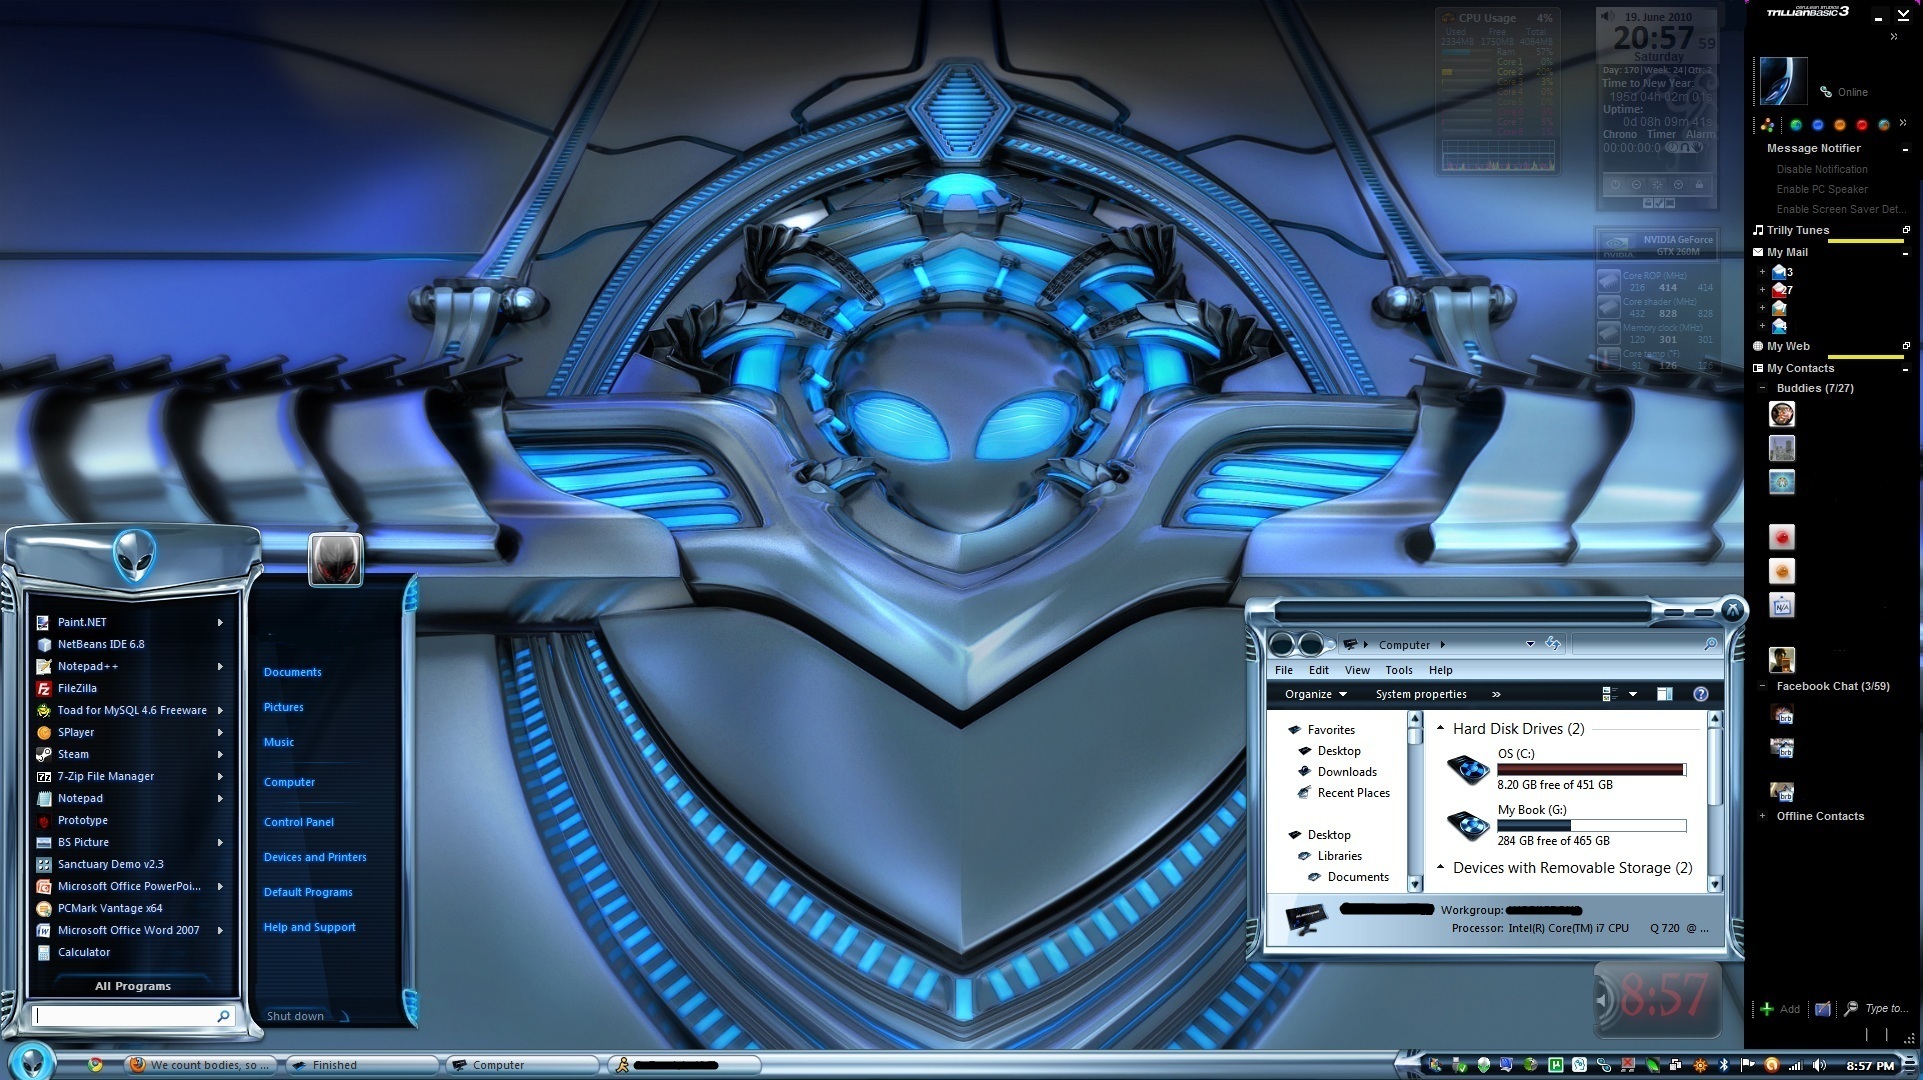Image resolution: width=1923 pixels, height=1080 pixels.
Task: Collapse the Hard Disk Drives group
Action: pos(1441,728)
